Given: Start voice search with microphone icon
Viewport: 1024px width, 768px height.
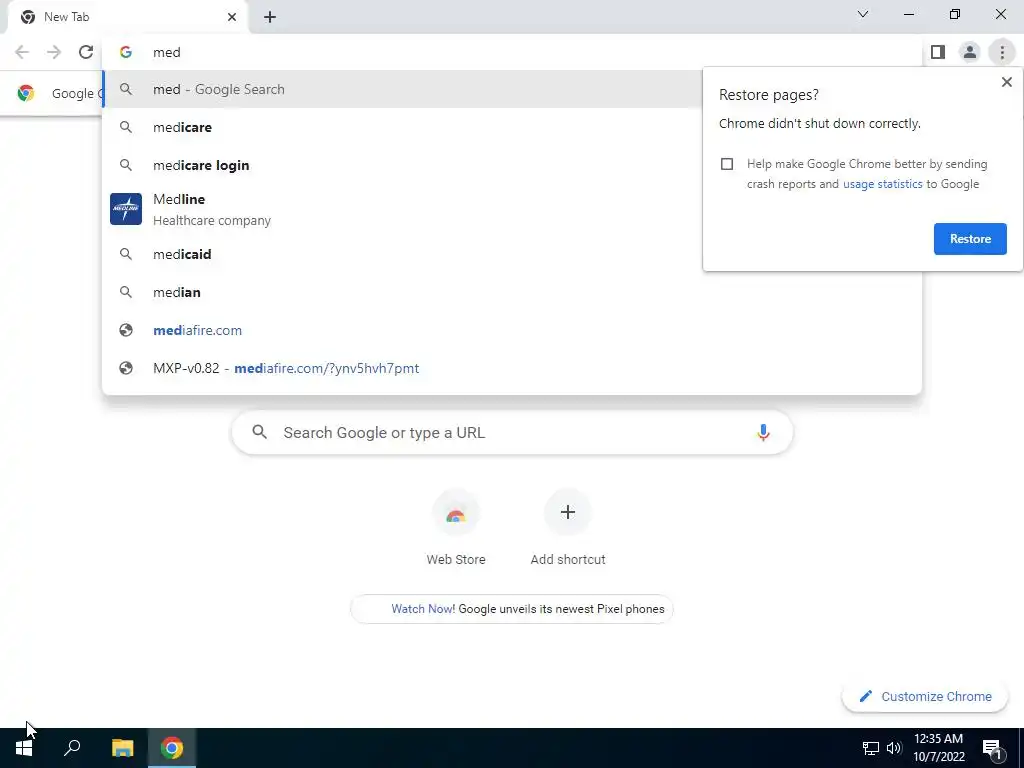Looking at the screenshot, I should [x=763, y=432].
